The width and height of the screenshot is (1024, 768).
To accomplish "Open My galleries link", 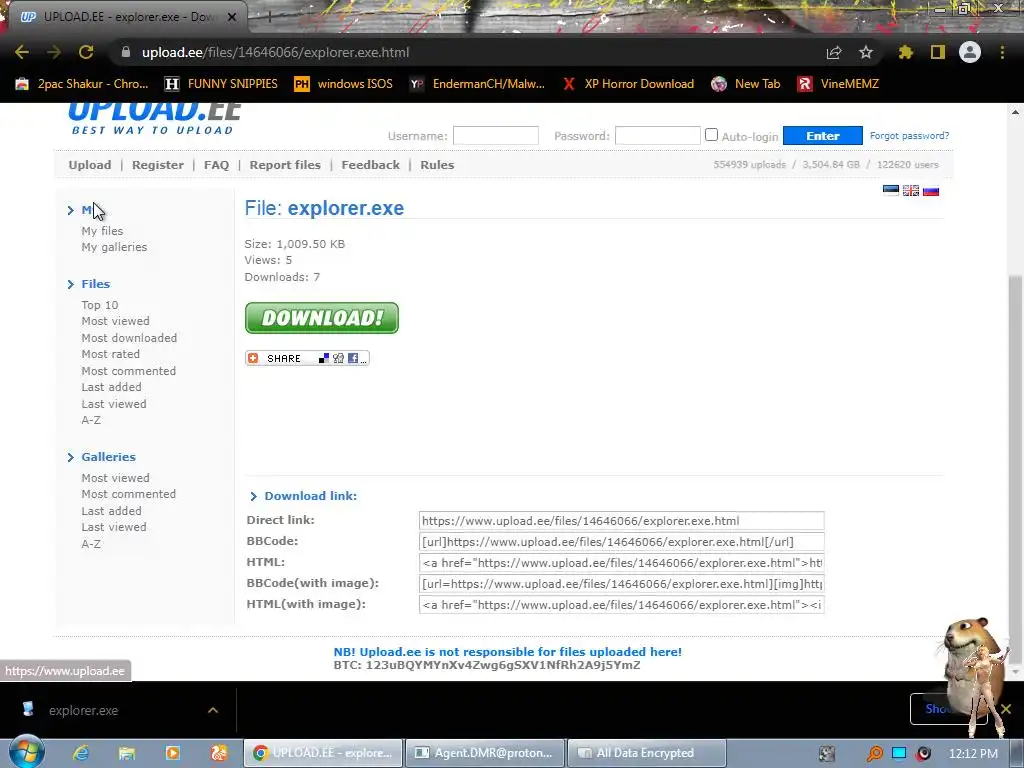I will click(114, 247).
